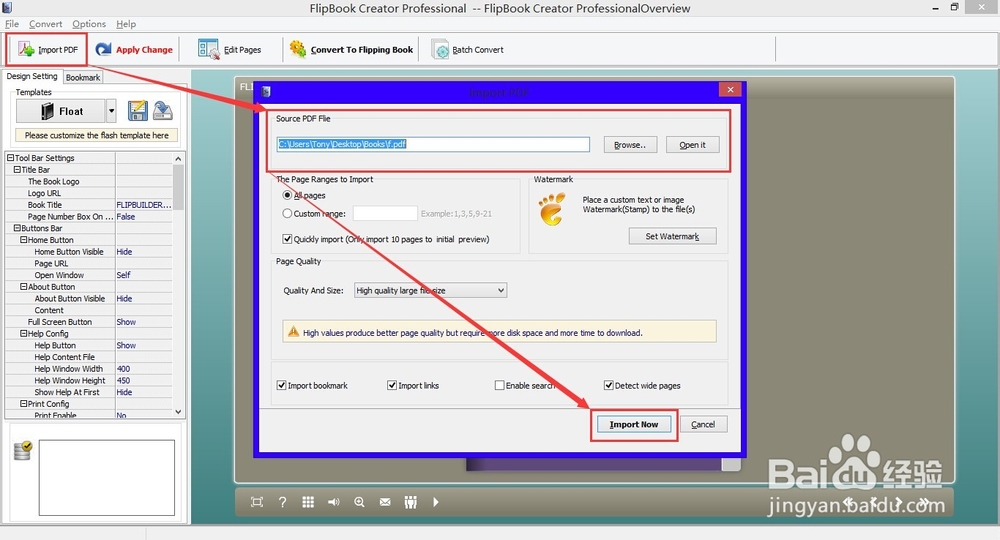Close the Import PDF dialog
This screenshot has height=540, width=1000.
pyautogui.click(x=730, y=89)
